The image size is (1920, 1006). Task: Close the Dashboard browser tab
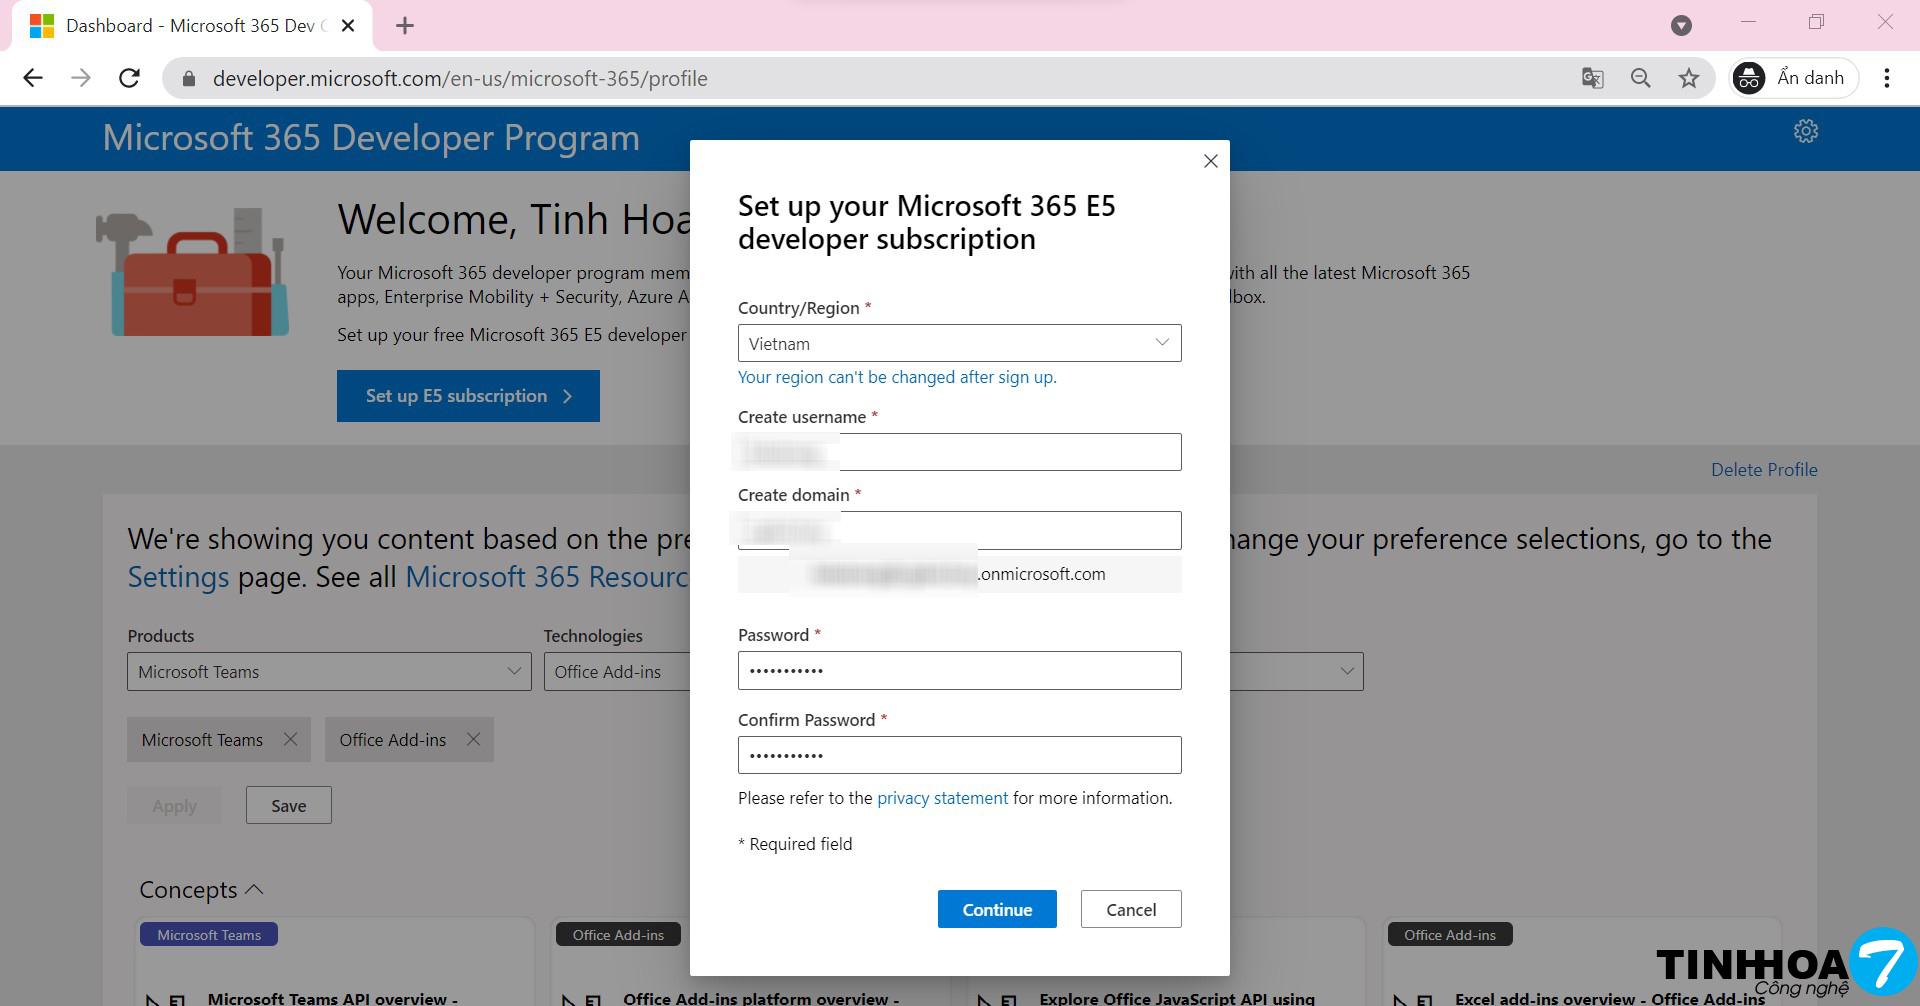tap(348, 26)
